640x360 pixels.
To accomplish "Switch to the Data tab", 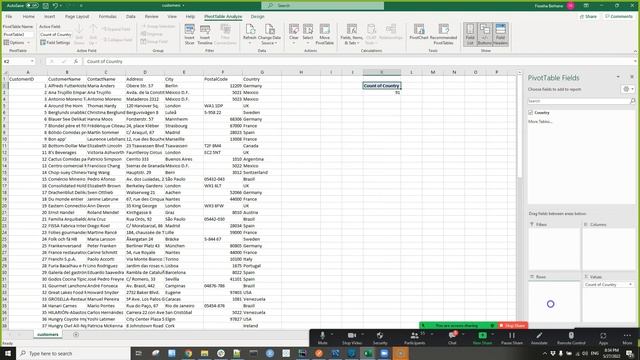I will tap(131, 17).
